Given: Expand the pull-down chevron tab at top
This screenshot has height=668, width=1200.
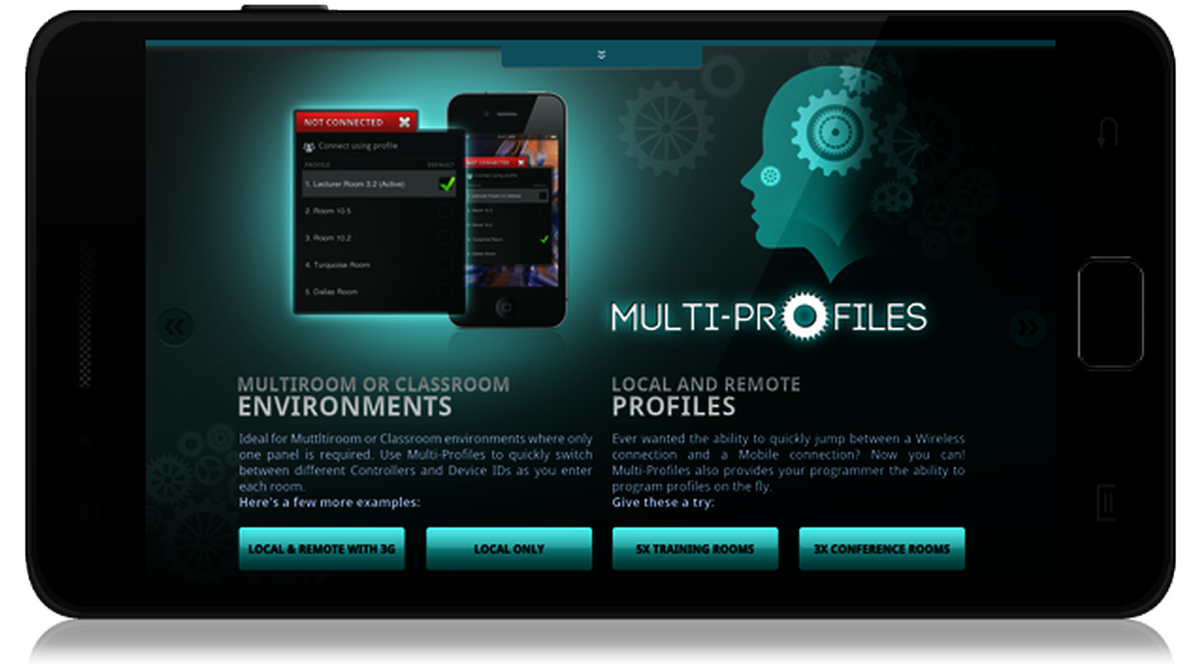Looking at the screenshot, I should (601, 55).
